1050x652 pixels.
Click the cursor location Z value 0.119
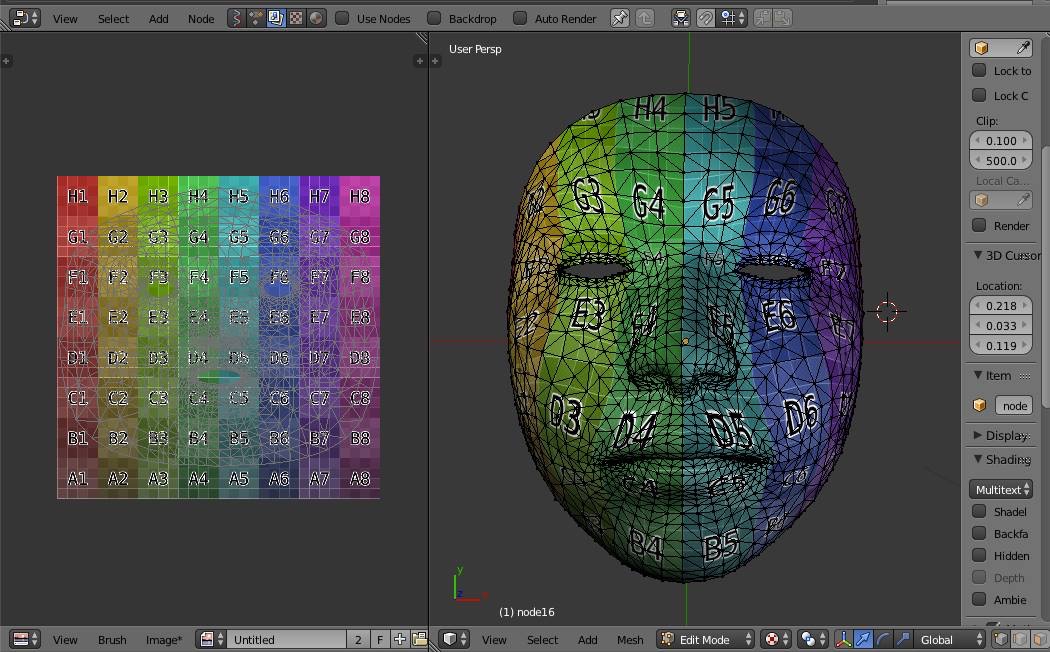(1001, 345)
